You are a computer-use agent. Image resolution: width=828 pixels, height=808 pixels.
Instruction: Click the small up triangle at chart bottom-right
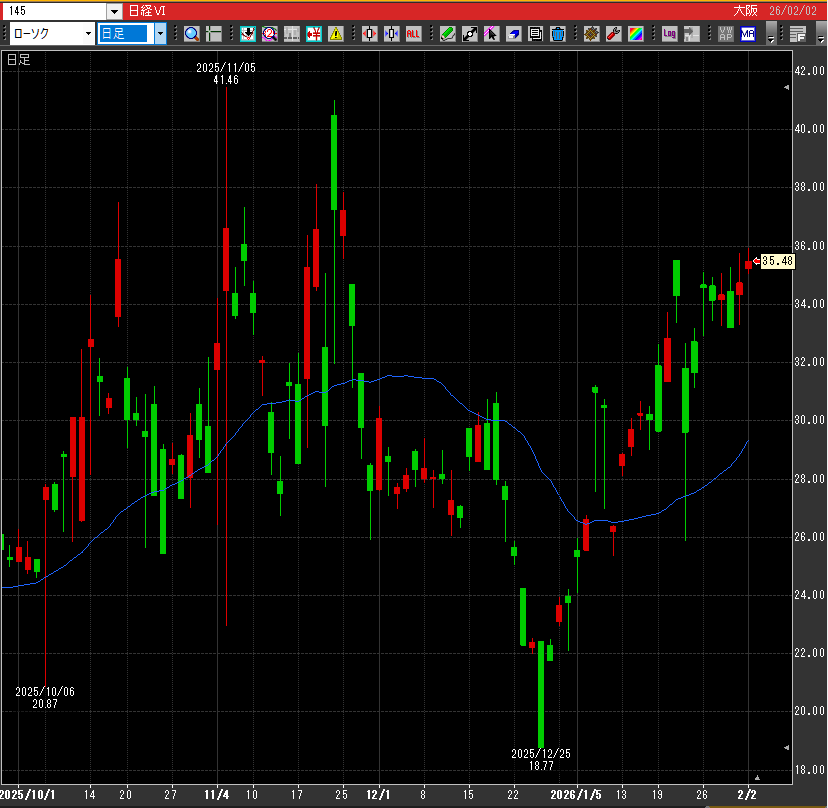click(x=757, y=777)
